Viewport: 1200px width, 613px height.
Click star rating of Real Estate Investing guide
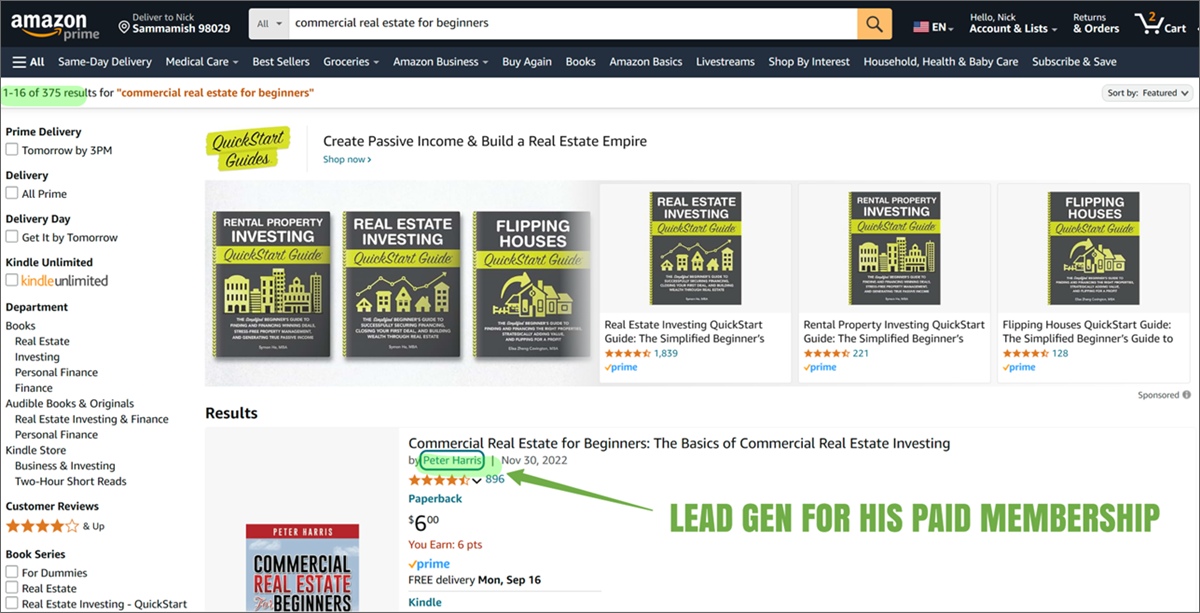628,353
